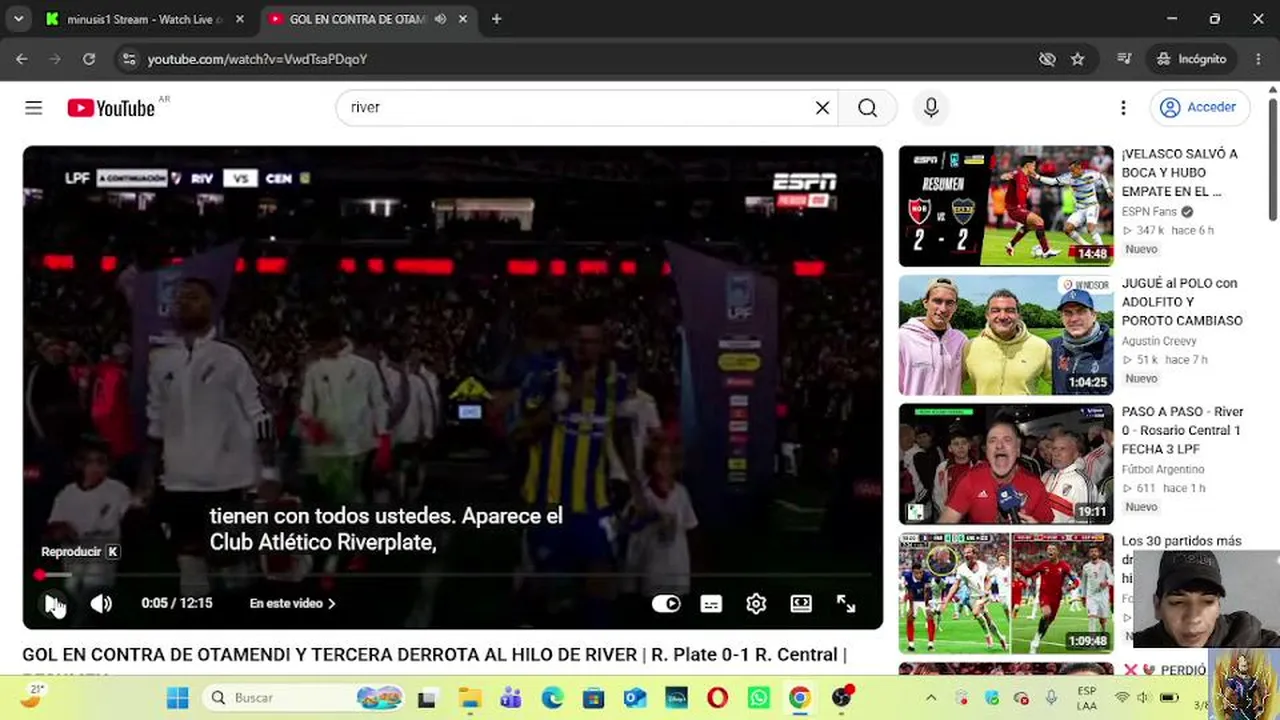This screenshot has width=1280, height=720.
Task: Enter fullscreen mode on the video
Action: (846, 603)
